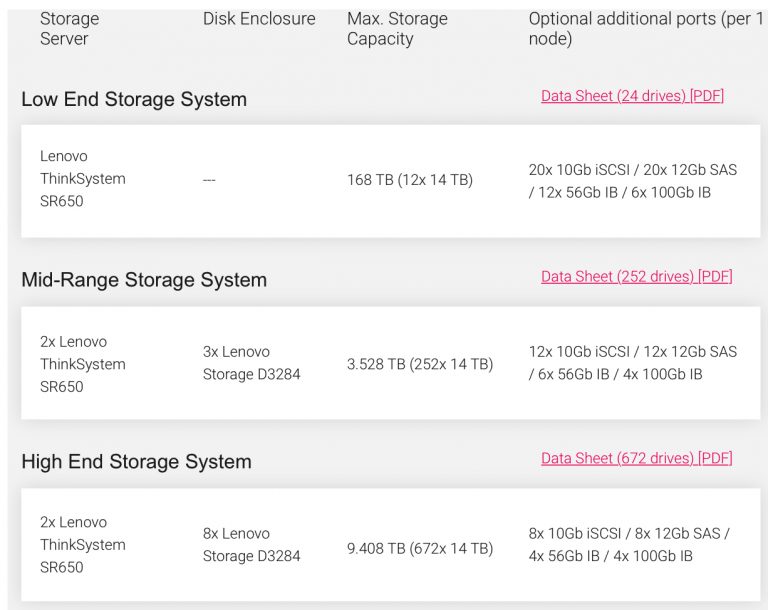Click the Optional additional ports column header
Image resolution: width=768 pixels, height=610 pixels.
[x=645, y=29]
